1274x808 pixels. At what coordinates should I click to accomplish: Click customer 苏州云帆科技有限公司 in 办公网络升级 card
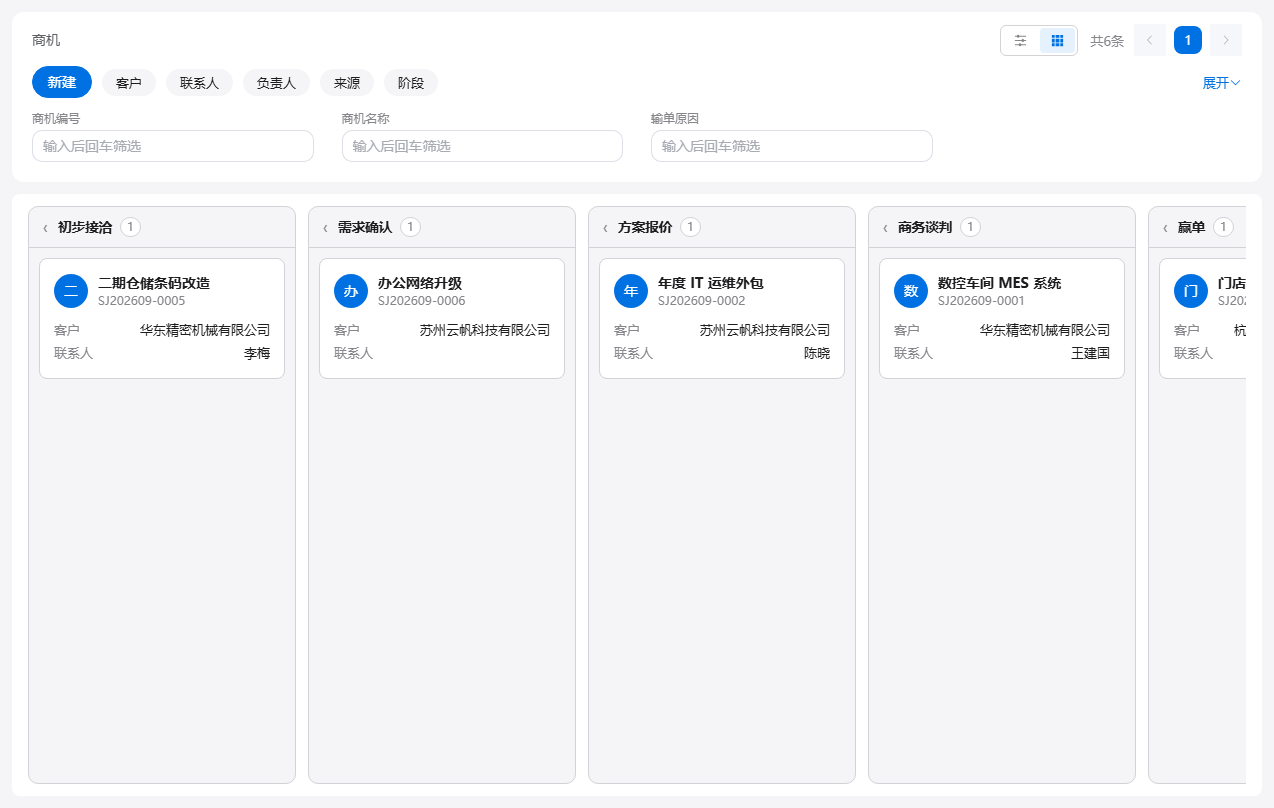pyautogui.click(x=485, y=330)
